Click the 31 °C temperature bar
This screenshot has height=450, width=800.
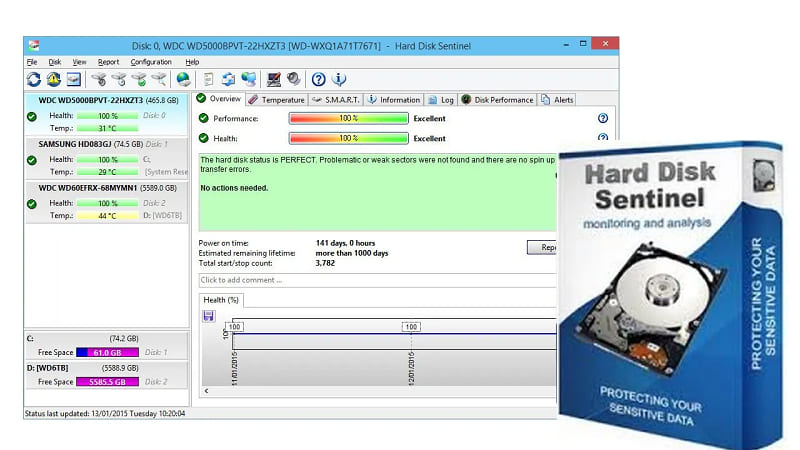point(107,128)
